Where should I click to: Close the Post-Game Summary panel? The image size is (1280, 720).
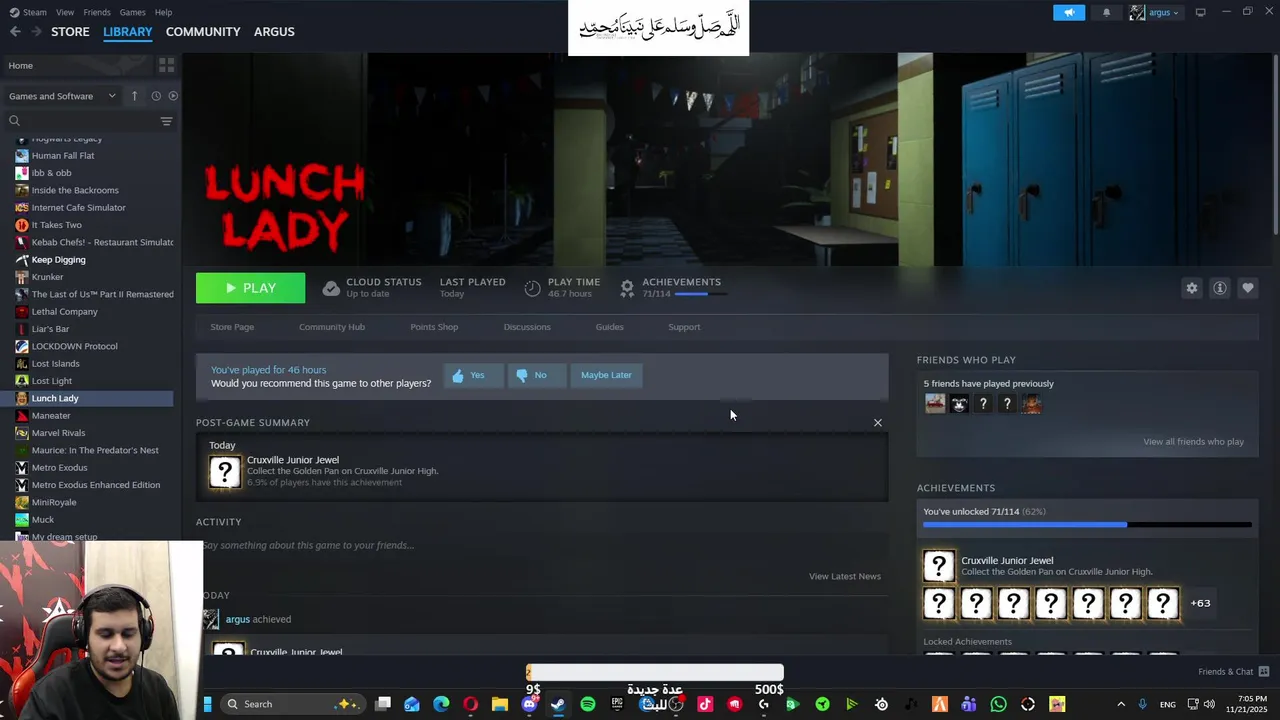(878, 422)
